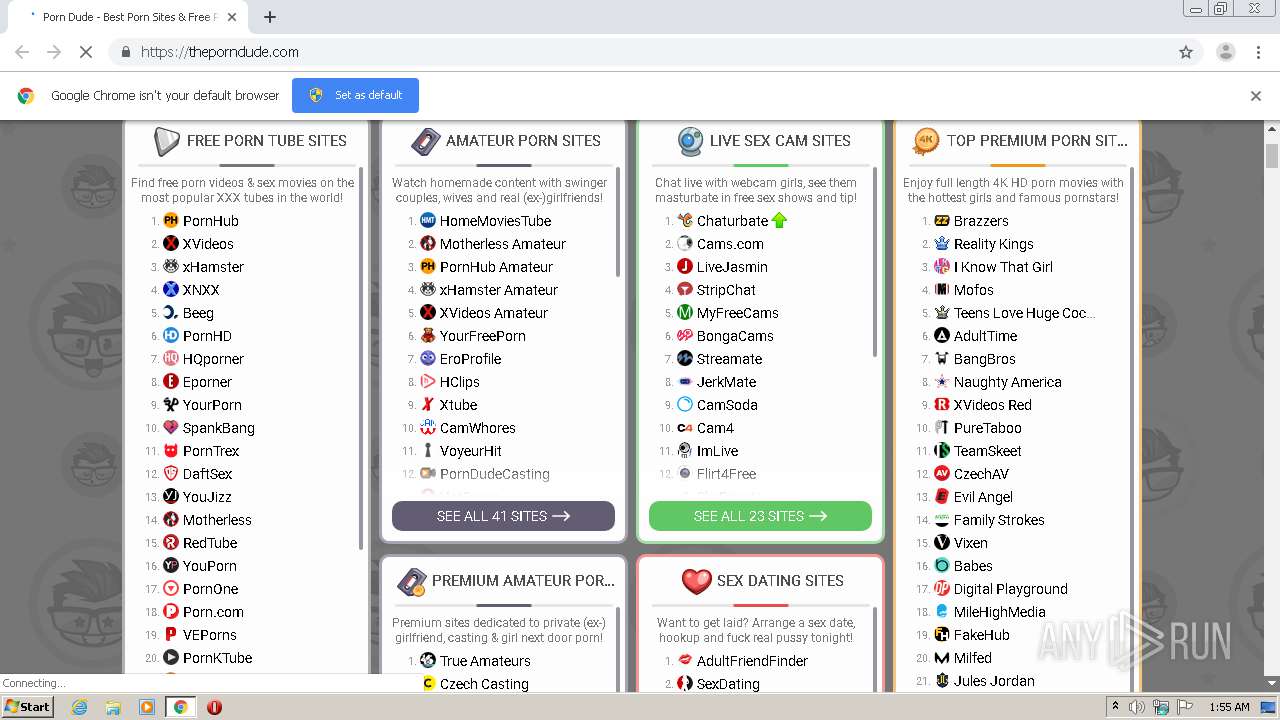Click the MyFreeCams favicon
The image size is (1280, 720).
click(x=685, y=313)
